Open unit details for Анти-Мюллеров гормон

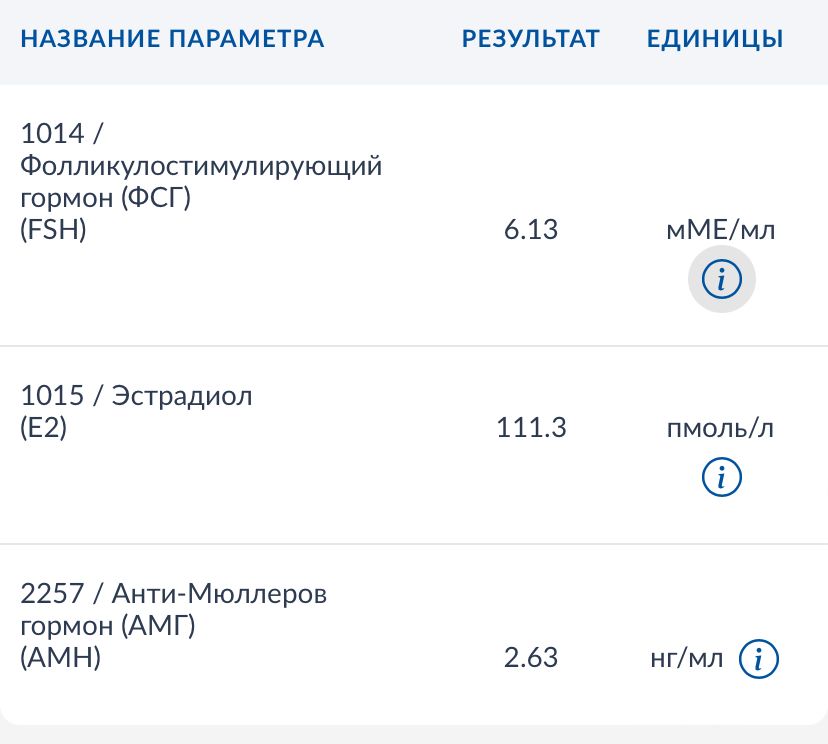[x=757, y=658]
